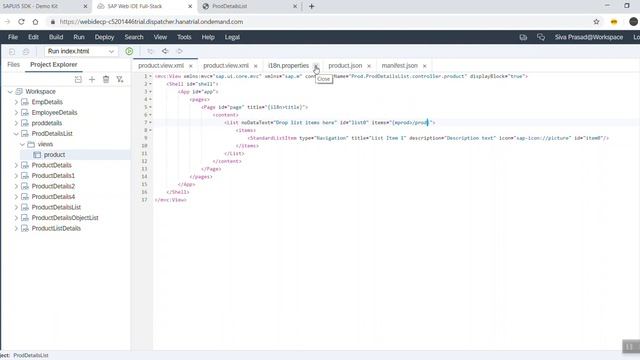The height and width of the screenshot is (360, 640).
Task: Open the Tools menu
Action: tap(184, 37)
